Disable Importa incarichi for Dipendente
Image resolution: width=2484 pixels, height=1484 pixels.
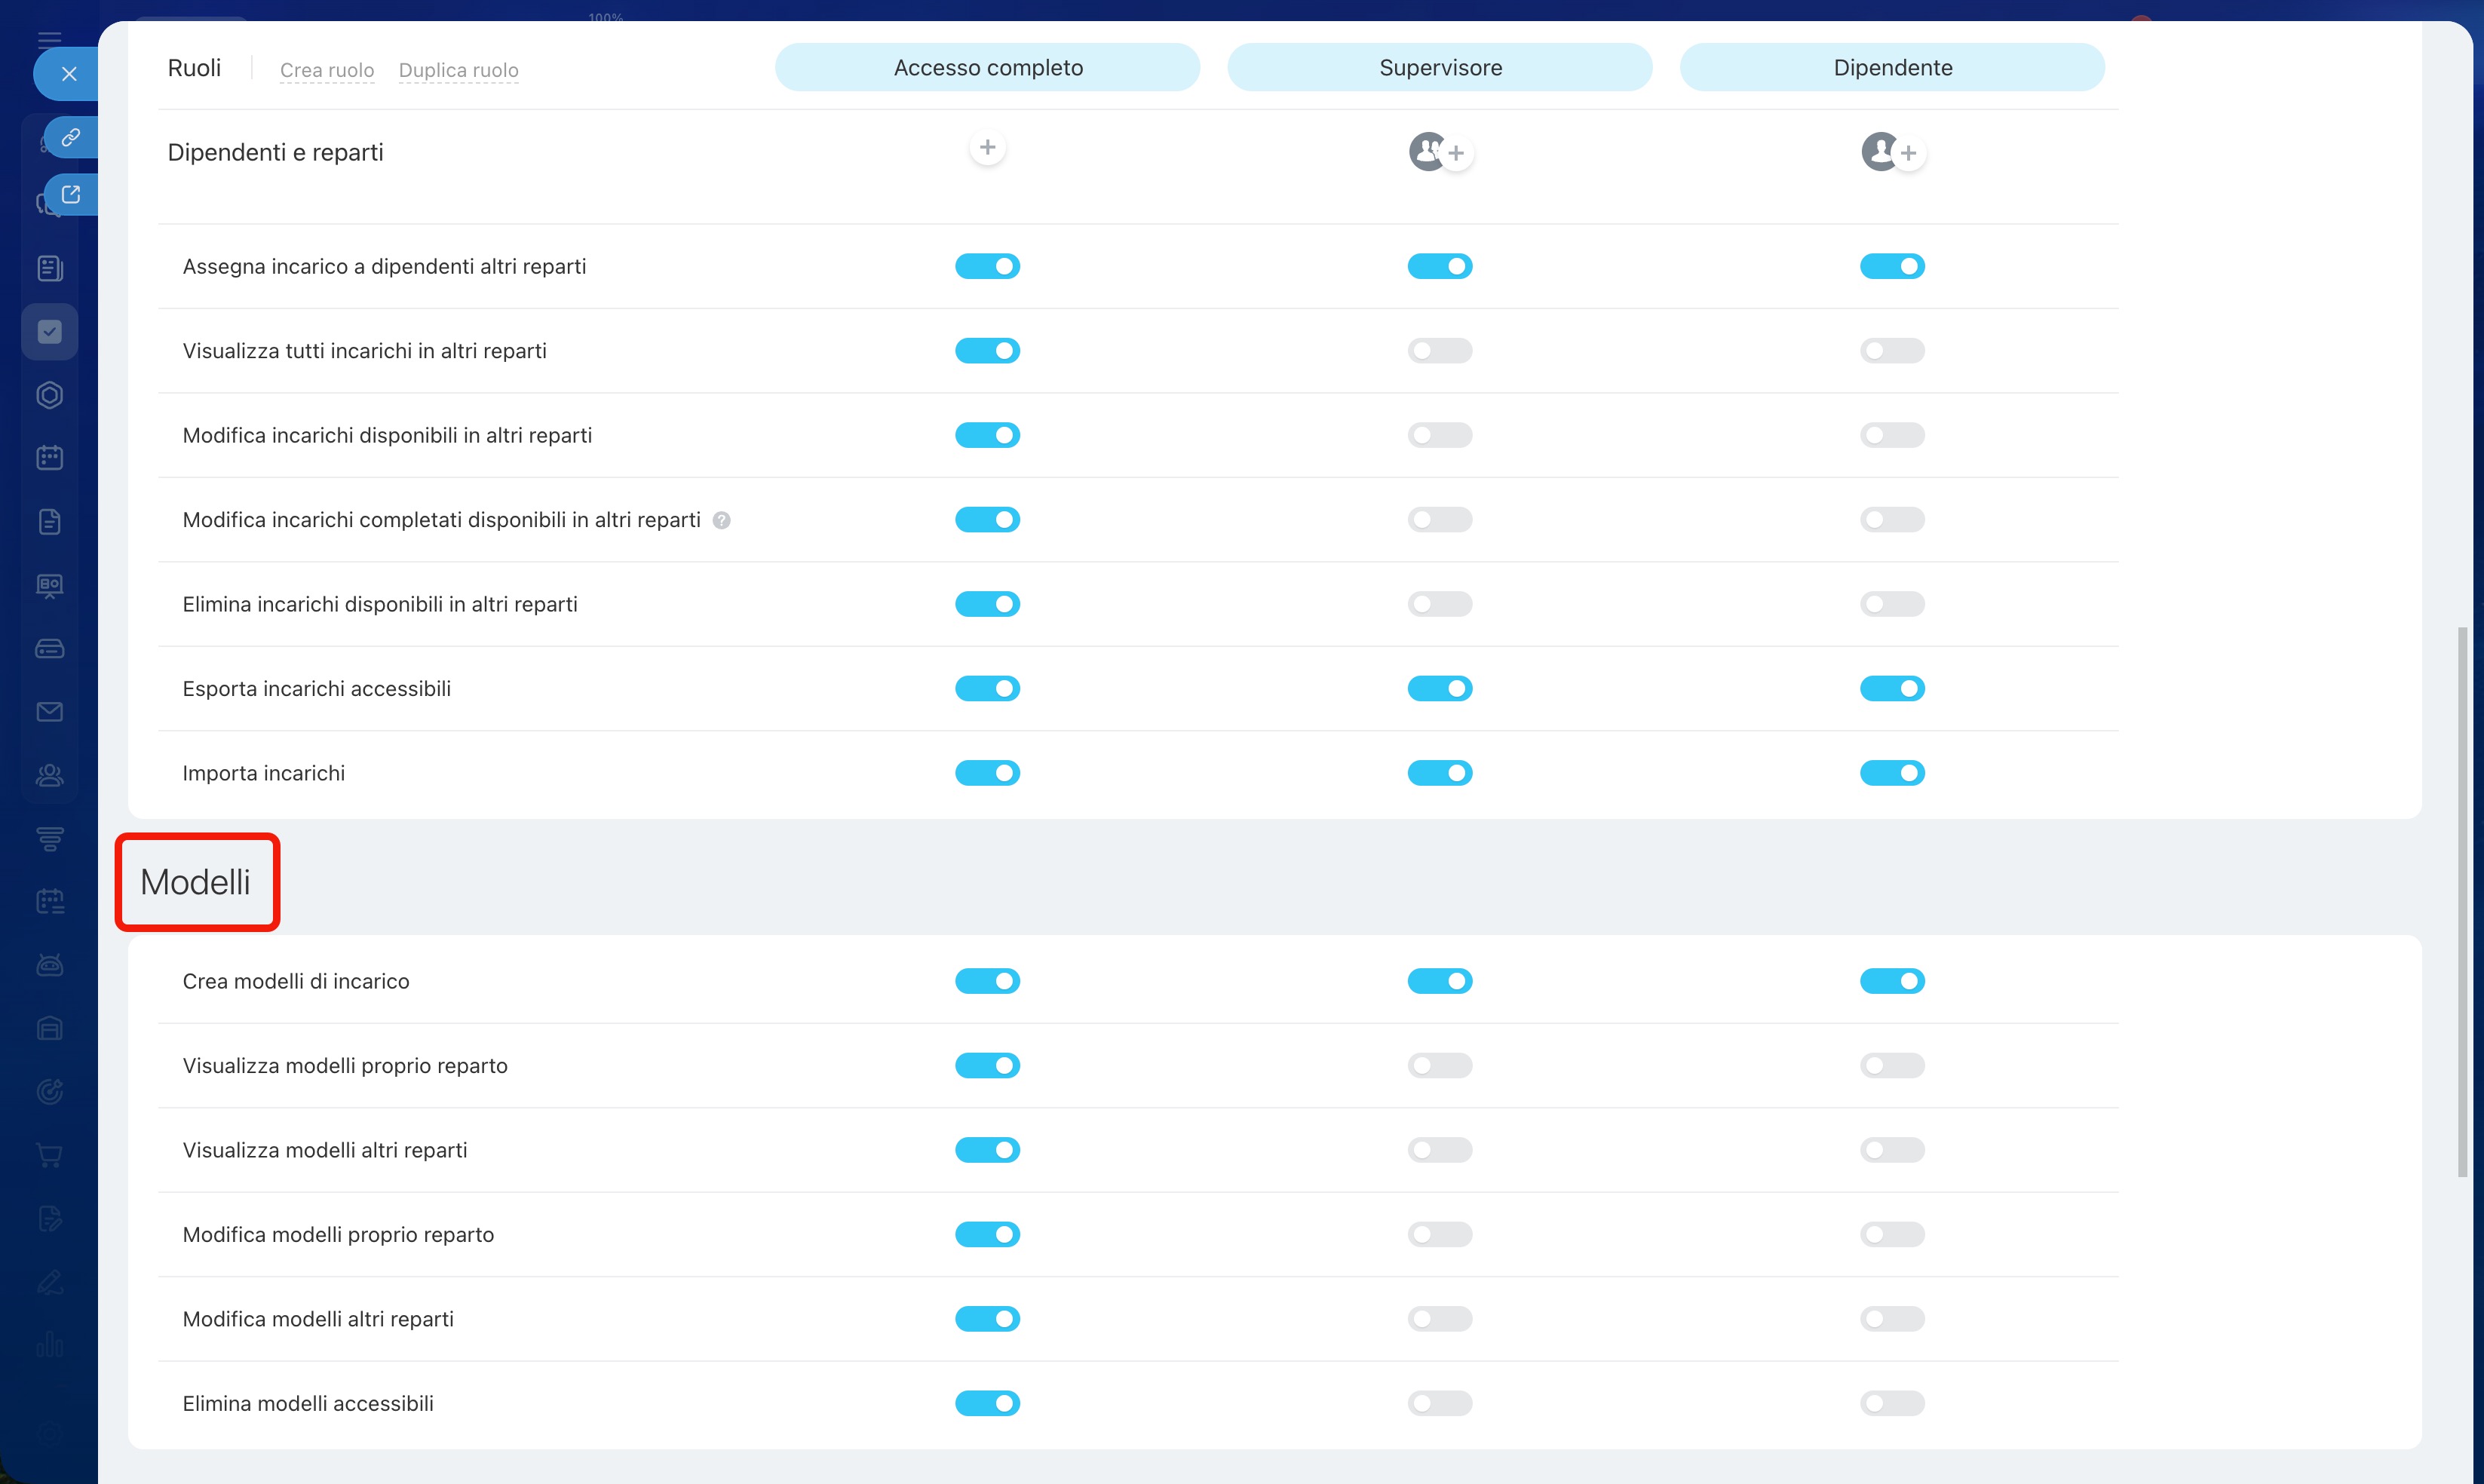(x=1891, y=773)
